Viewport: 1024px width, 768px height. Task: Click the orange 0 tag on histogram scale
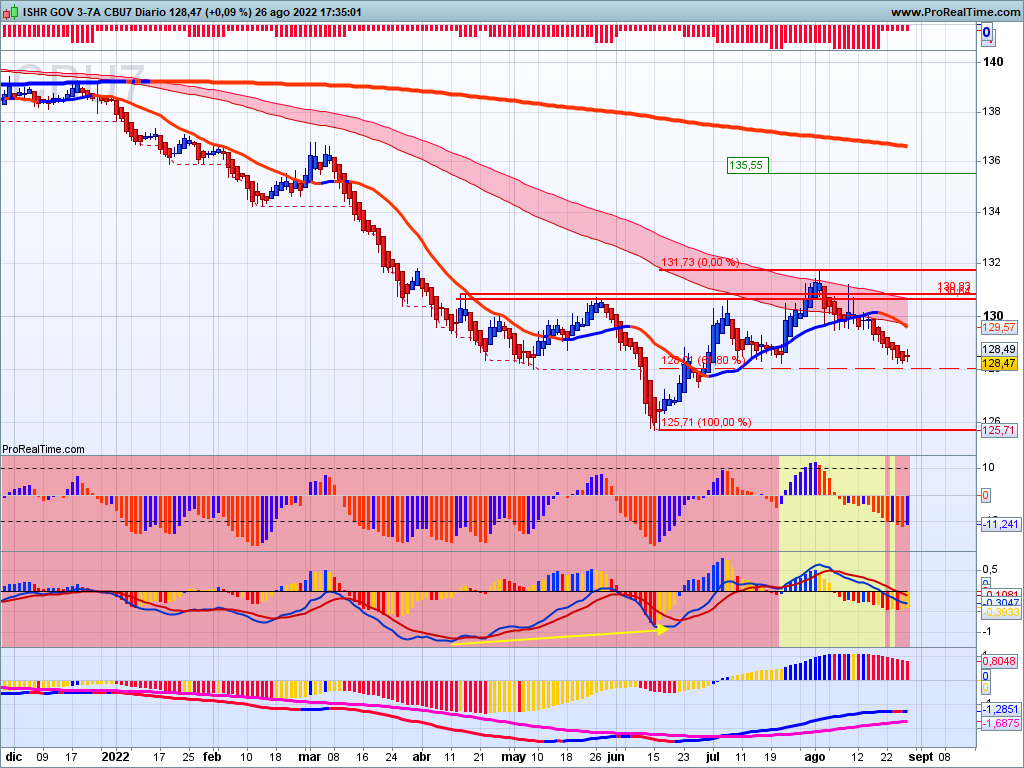(985, 496)
